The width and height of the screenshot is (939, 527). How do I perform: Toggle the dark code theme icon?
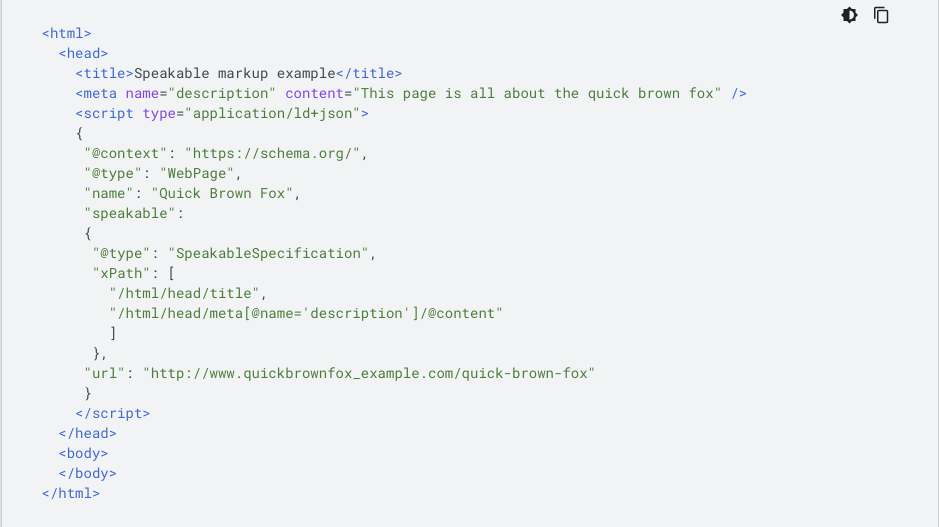coord(849,15)
